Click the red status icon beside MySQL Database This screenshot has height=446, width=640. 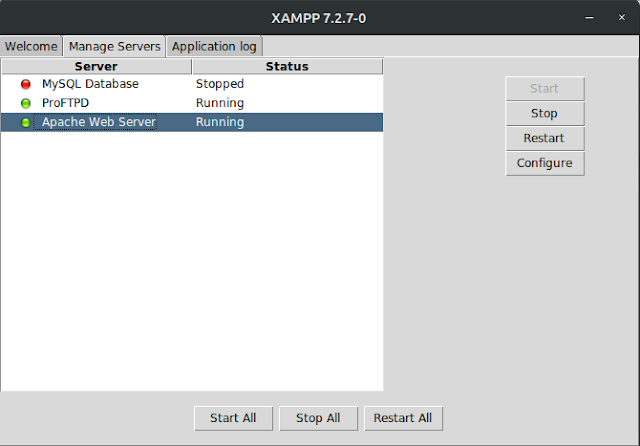pos(26,84)
